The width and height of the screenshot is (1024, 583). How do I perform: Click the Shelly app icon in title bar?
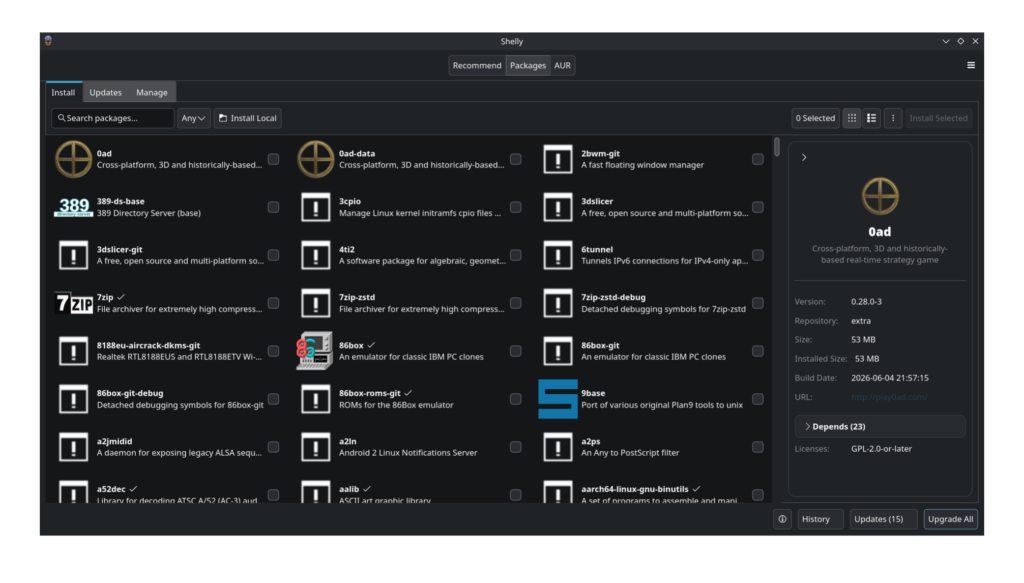[48, 40]
